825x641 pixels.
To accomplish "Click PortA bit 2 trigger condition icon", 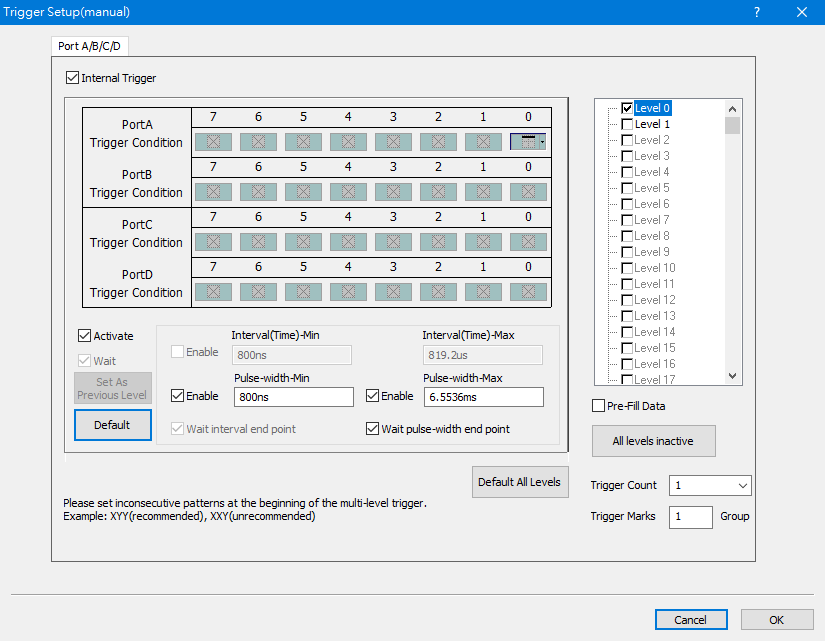I will point(438,142).
